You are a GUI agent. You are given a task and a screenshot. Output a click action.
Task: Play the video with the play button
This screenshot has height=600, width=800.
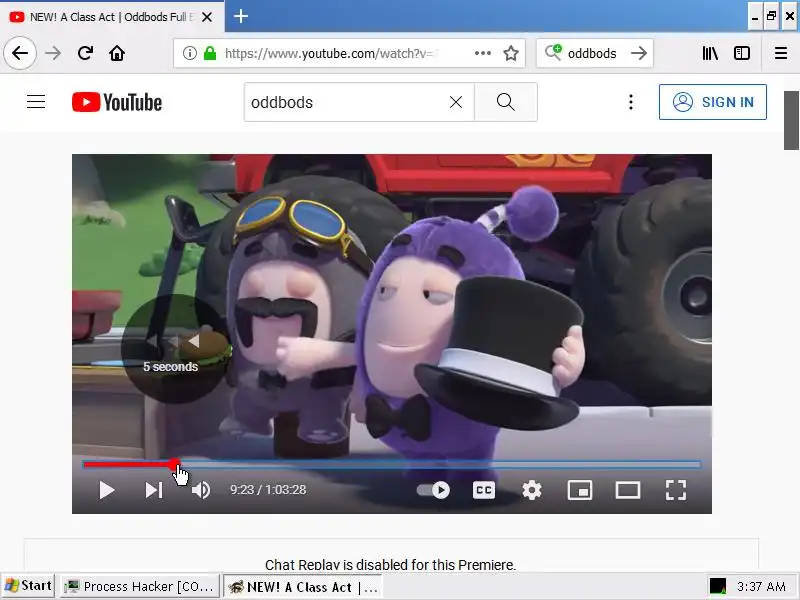[x=106, y=490]
